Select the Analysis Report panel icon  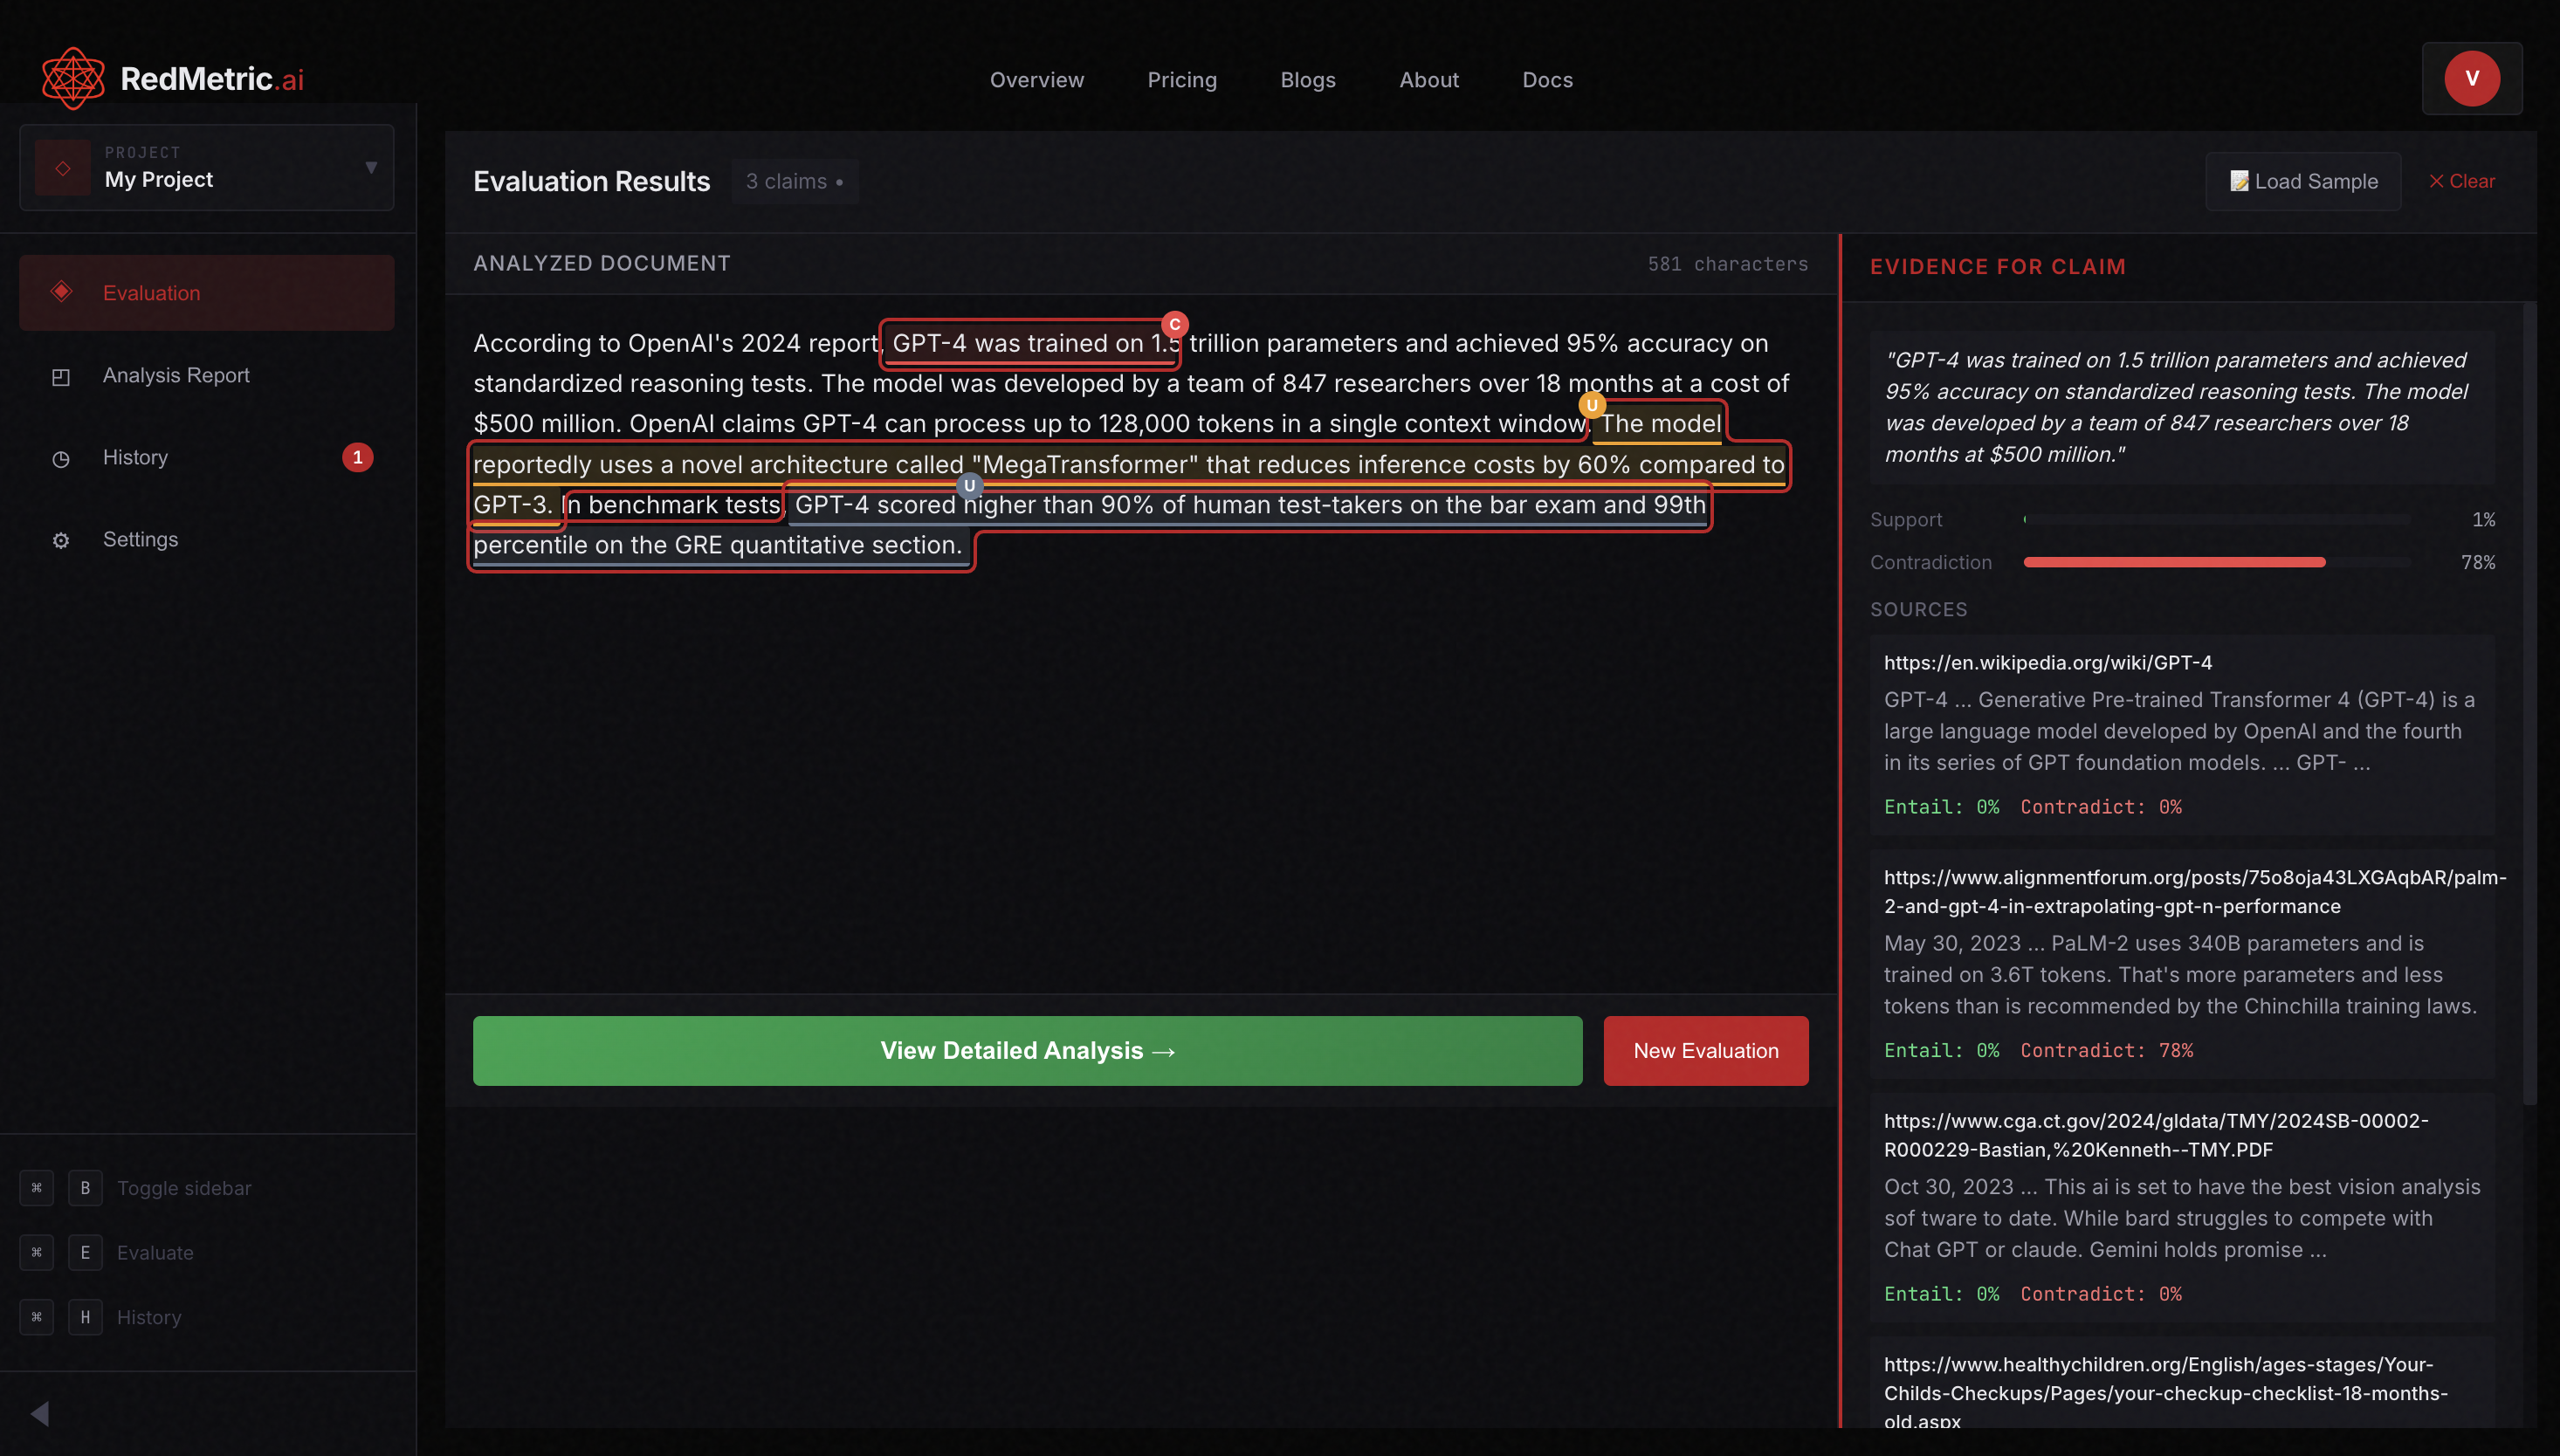61,376
